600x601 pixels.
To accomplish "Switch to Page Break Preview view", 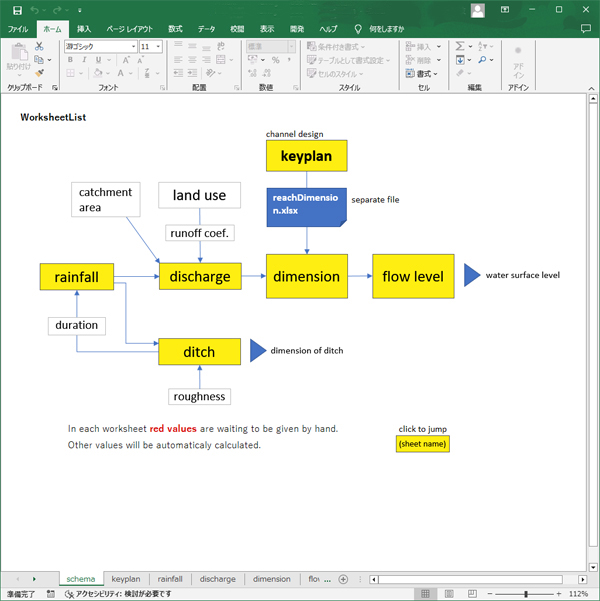I will click(470, 594).
